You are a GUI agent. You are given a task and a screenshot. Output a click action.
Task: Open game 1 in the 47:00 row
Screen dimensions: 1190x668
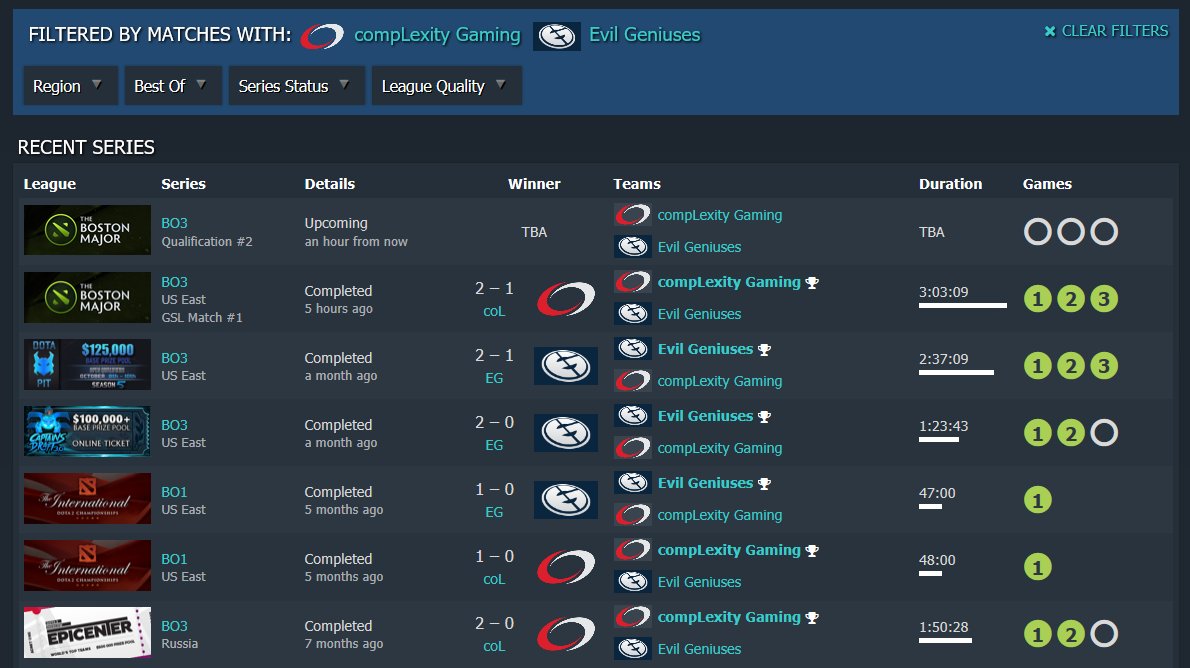1037,500
